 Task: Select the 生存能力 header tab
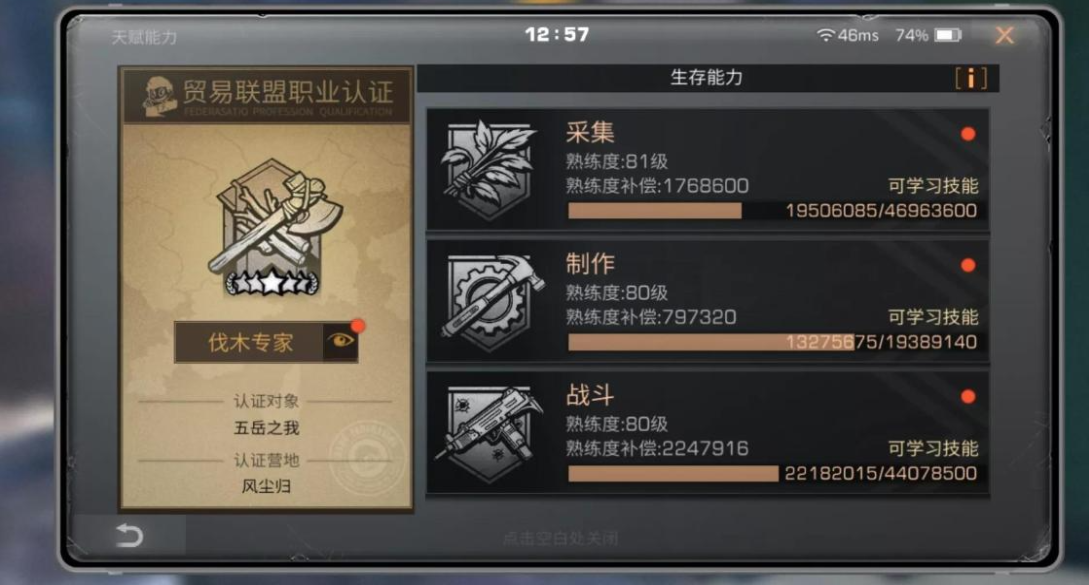pos(707,78)
